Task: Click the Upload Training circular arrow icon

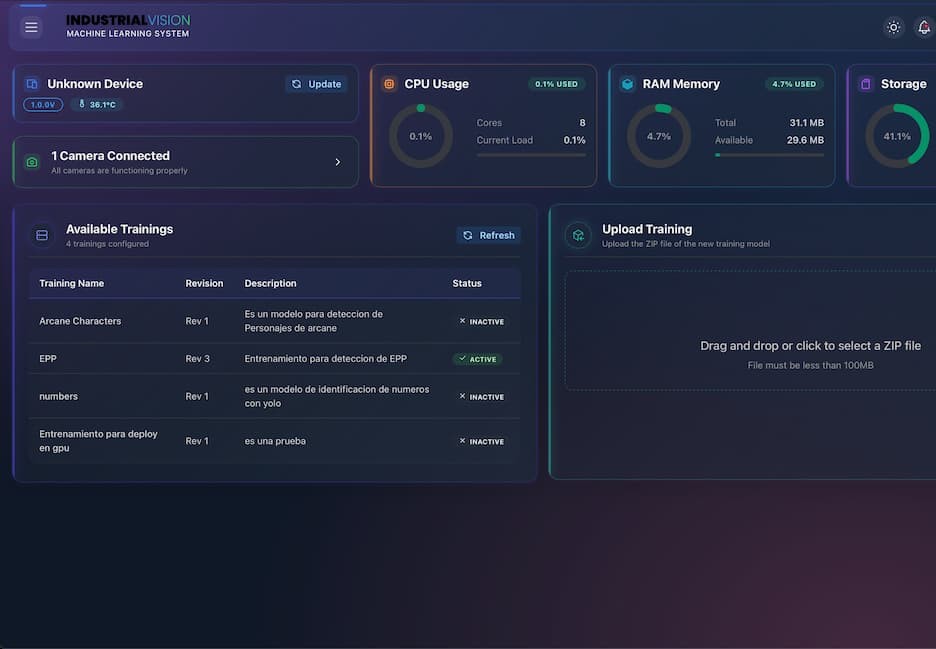Action: point(577,235)
